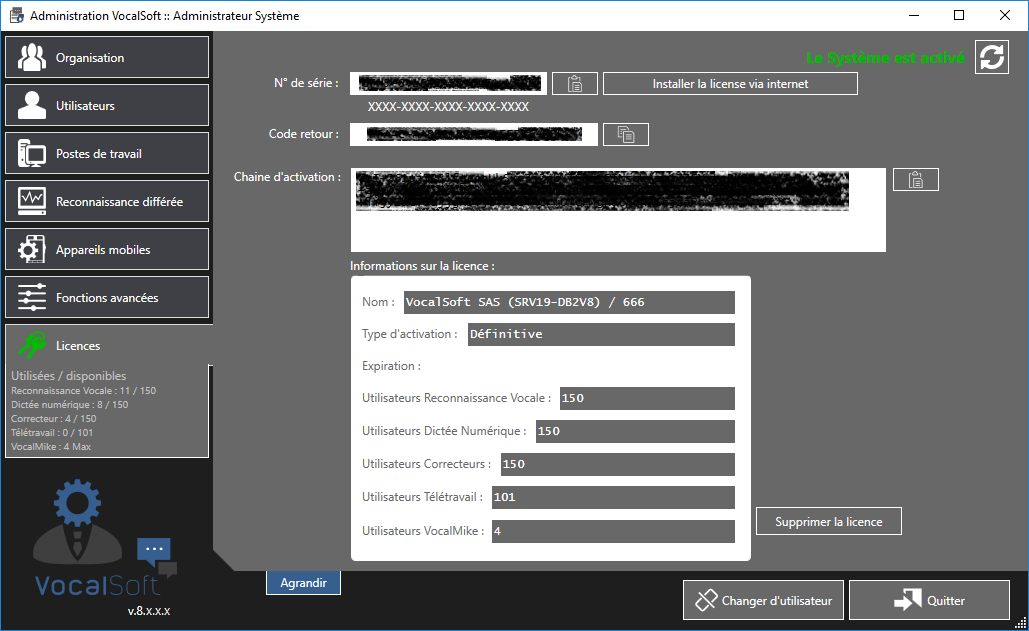Click the version label v.8.x.x.x

[149, 611]
